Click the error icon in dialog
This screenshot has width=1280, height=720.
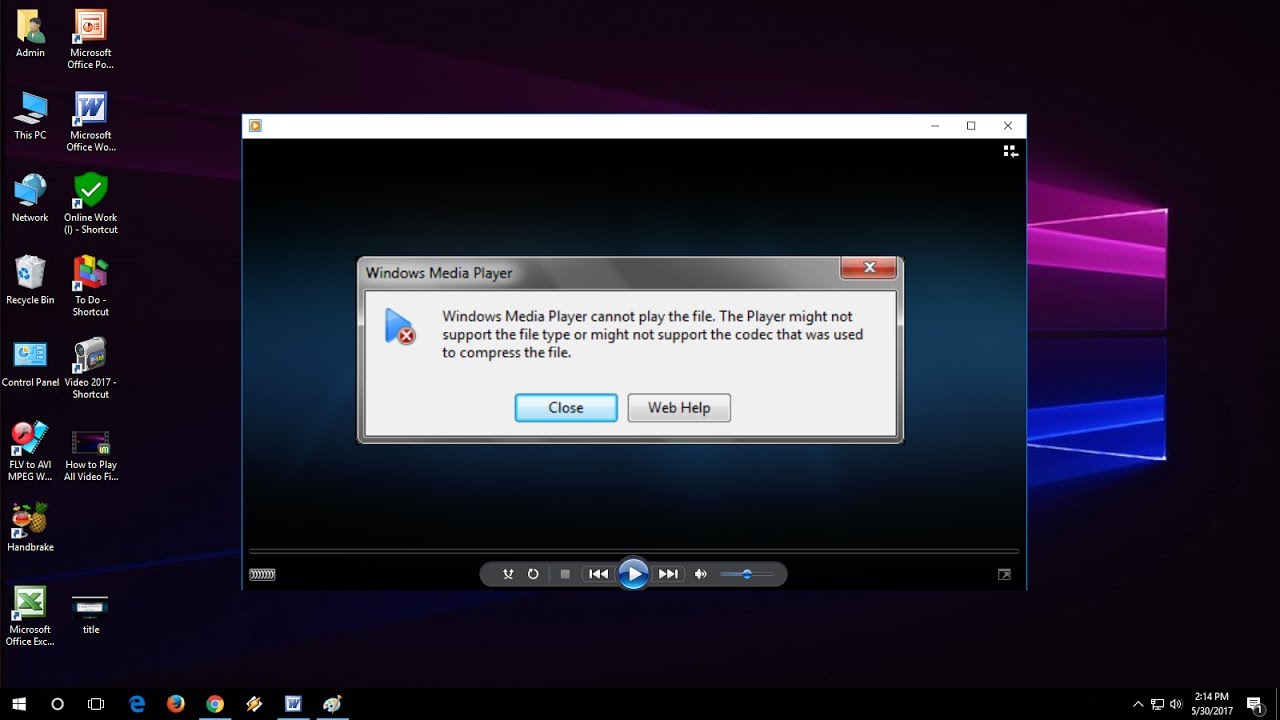(400, 327)
